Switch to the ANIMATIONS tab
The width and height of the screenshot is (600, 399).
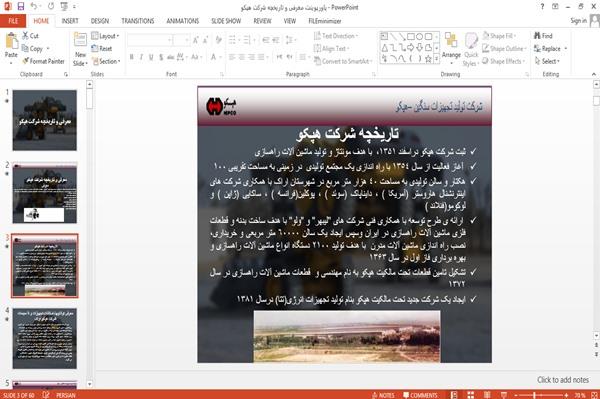tap(183, 21)
